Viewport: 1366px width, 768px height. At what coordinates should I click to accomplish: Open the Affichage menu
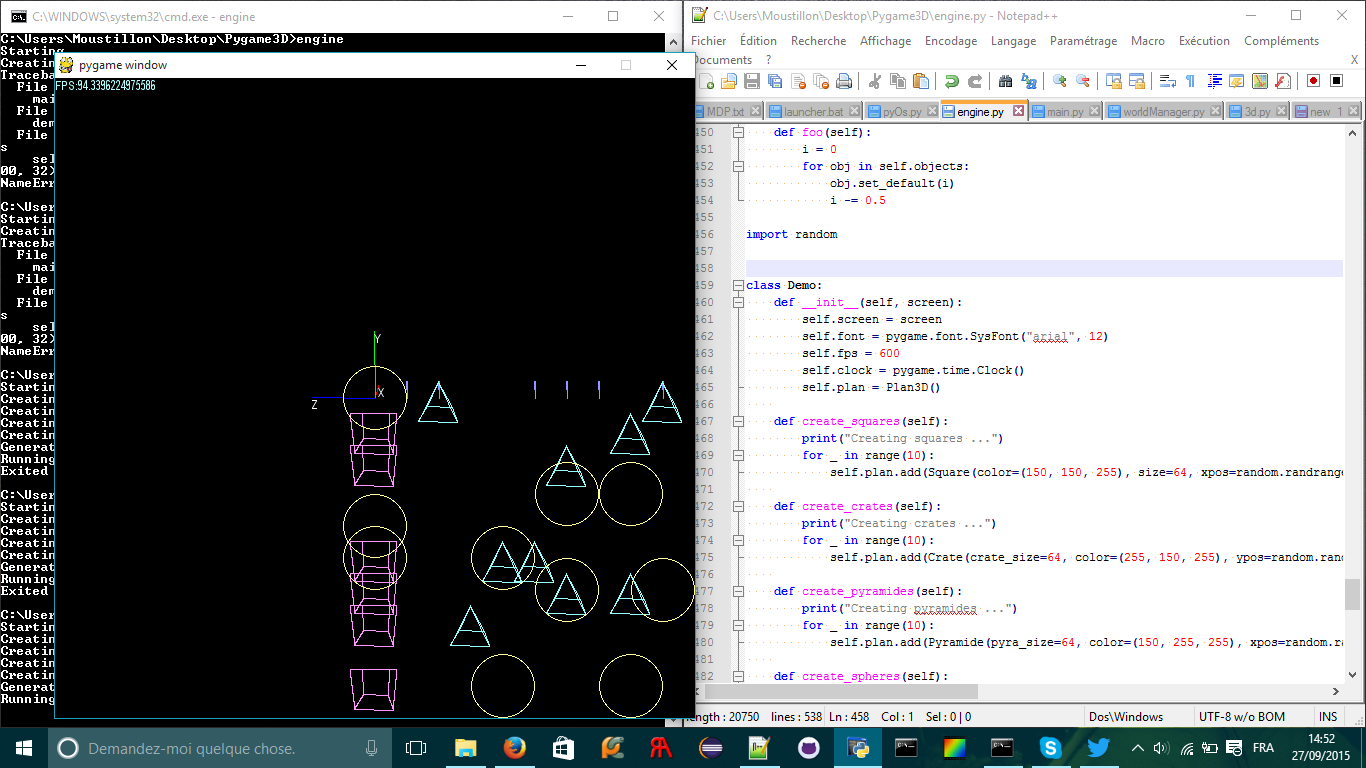885,41
